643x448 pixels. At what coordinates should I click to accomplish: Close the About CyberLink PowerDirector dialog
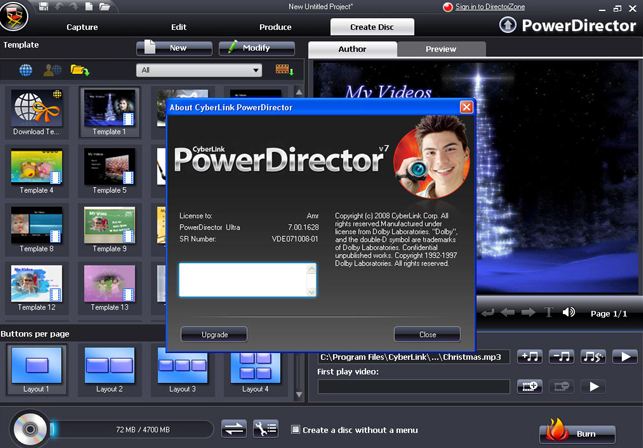tap(466, 107)
